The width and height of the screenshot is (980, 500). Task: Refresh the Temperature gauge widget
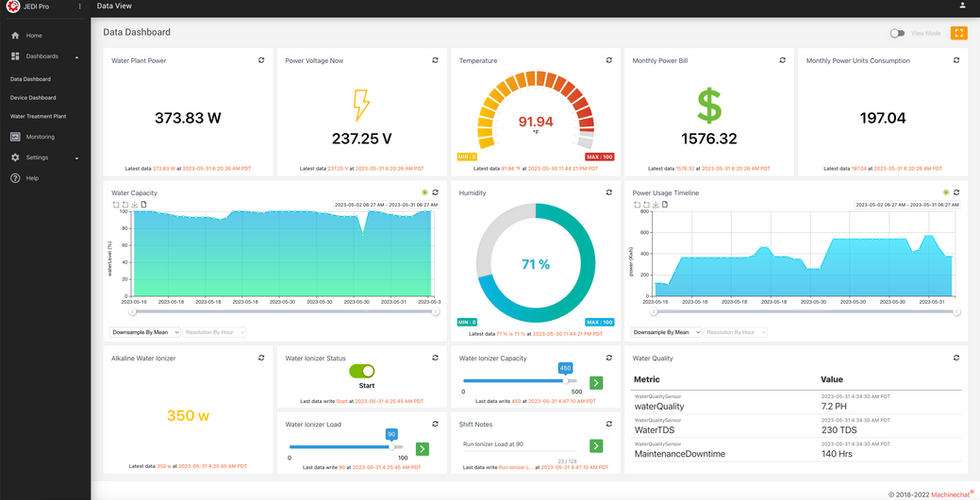[x=609, y=60]
